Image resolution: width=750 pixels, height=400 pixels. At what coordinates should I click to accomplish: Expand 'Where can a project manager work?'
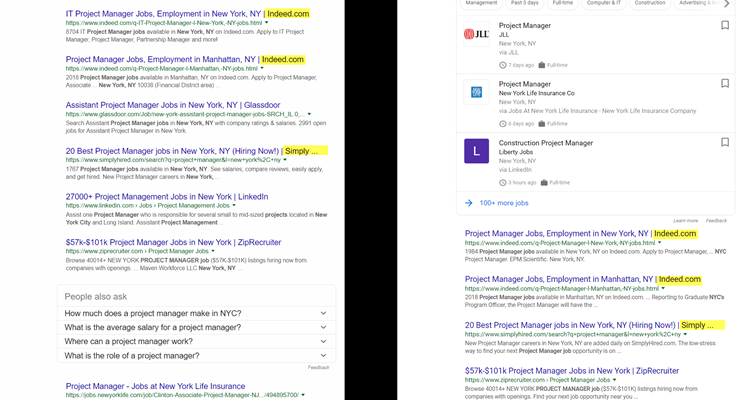tap(195, 341)
